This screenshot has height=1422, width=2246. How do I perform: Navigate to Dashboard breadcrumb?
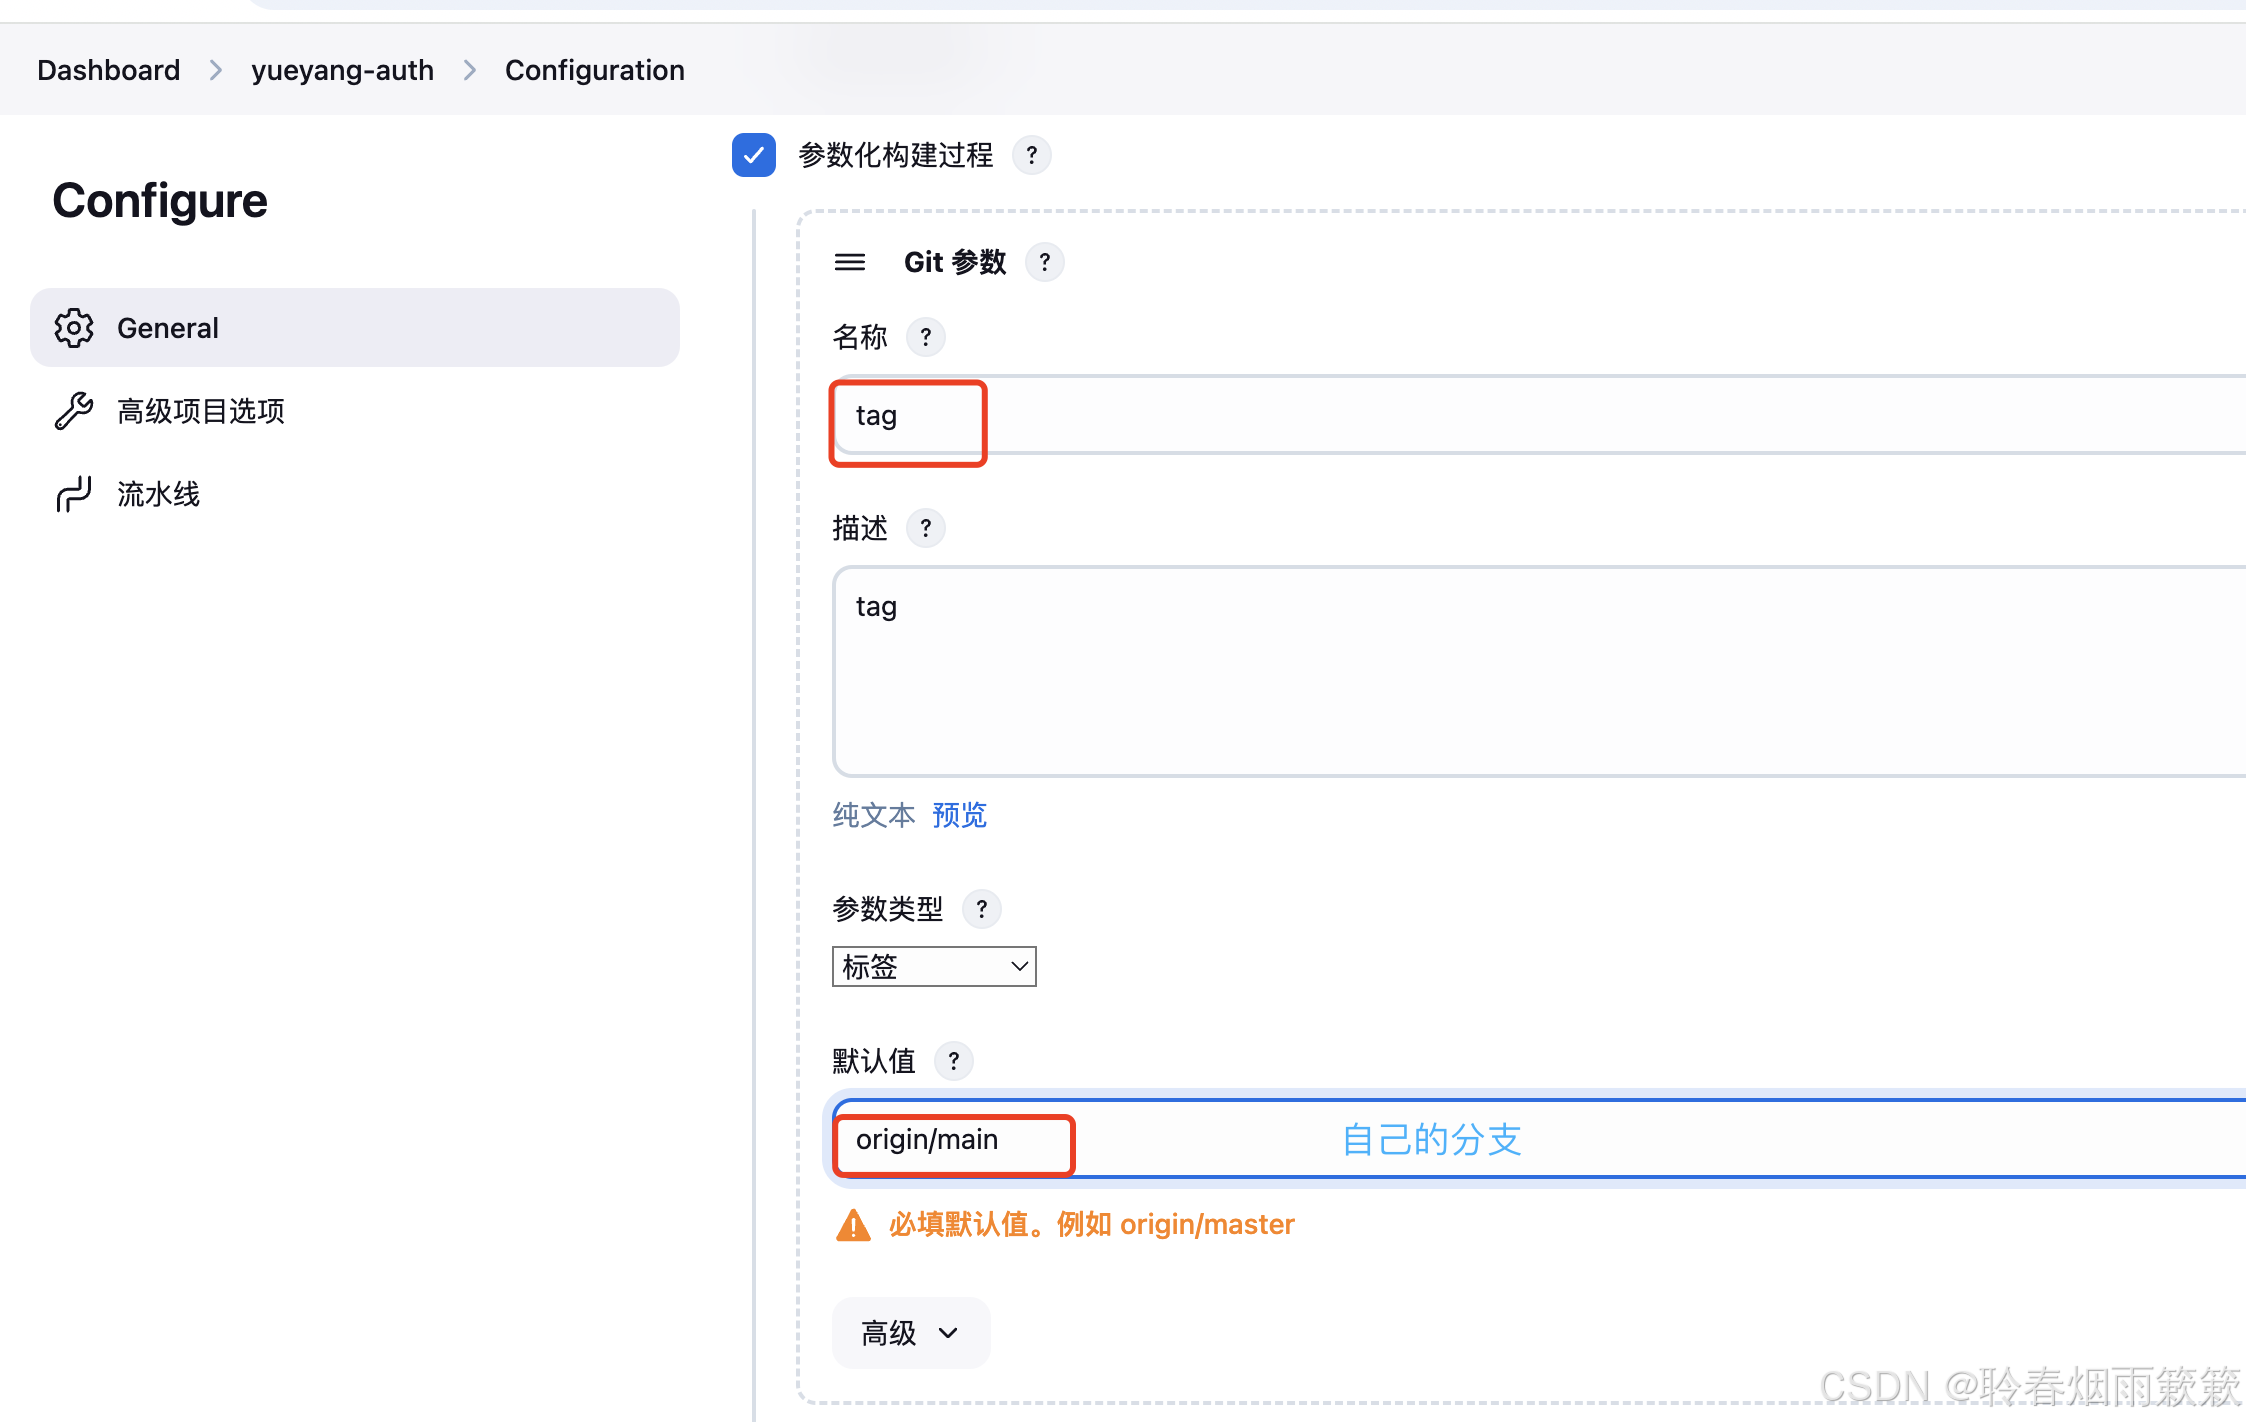pos(108,70)
